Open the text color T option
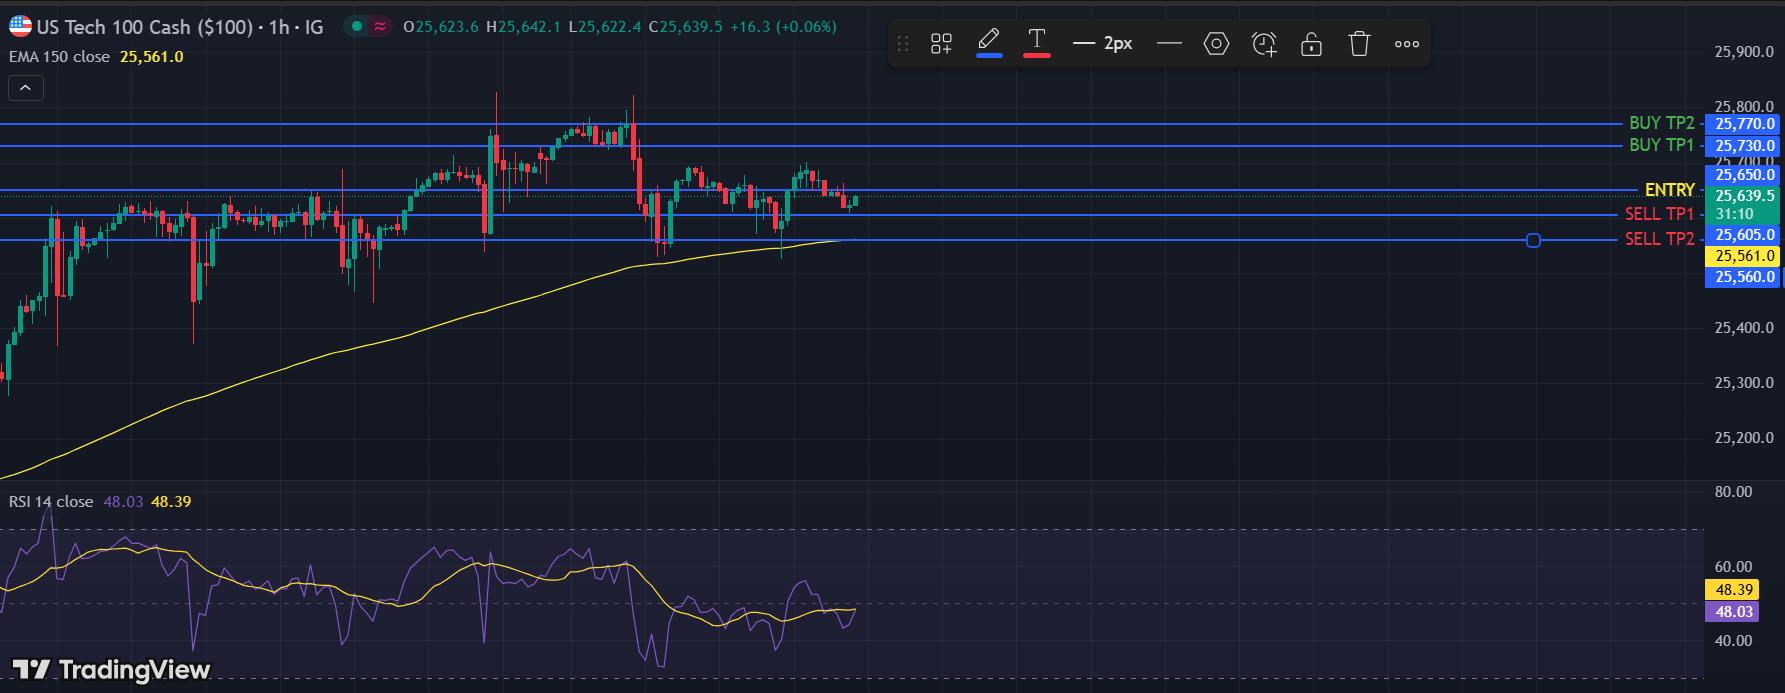Viewport: 1785px width, 693px height. [x=1037, y=42]
